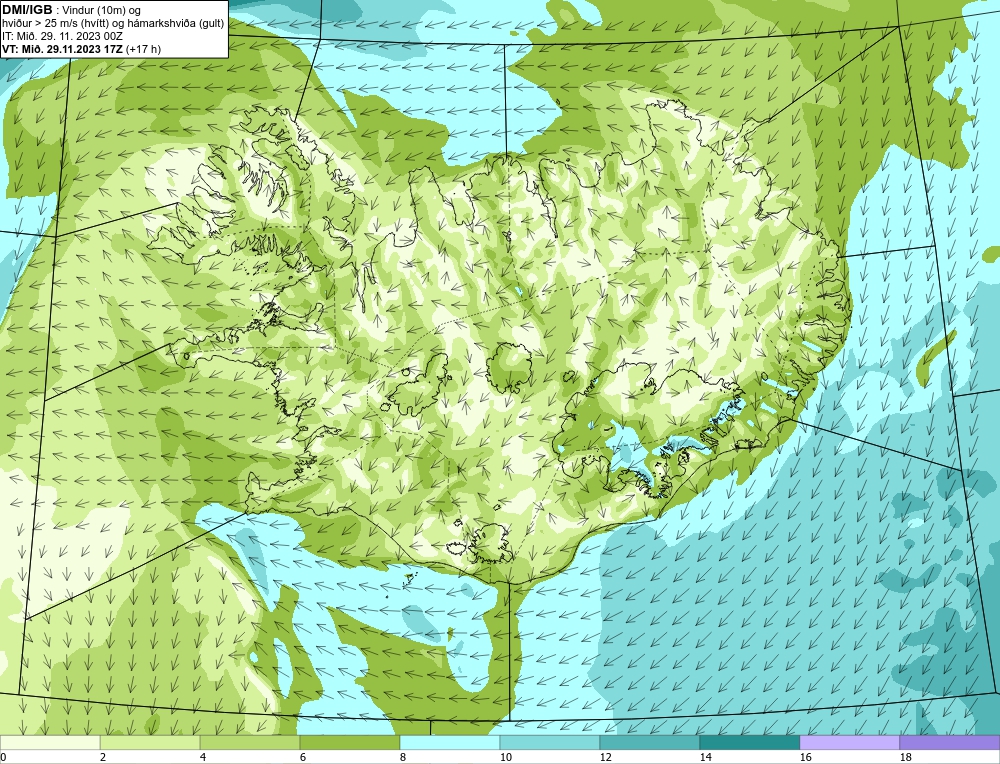
Task: Click the white 0–2 m/s legend swatch
Action: point(50,742)
